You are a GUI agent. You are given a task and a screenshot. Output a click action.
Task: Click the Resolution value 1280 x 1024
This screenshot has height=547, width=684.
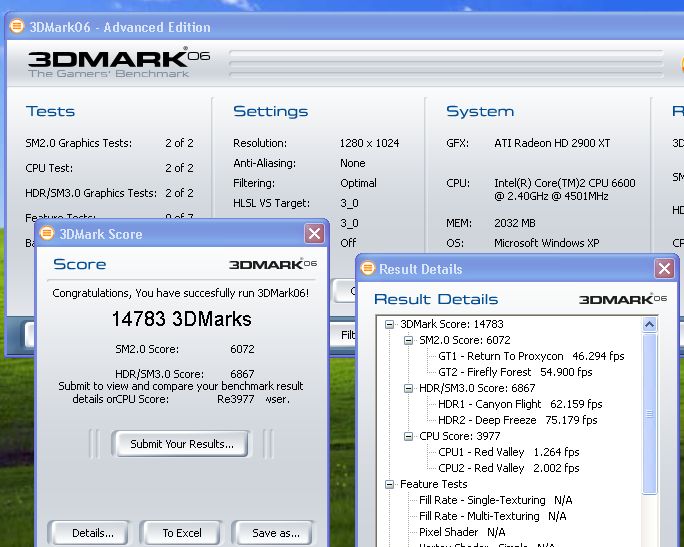pyautogui.click(x=369, y=143)
